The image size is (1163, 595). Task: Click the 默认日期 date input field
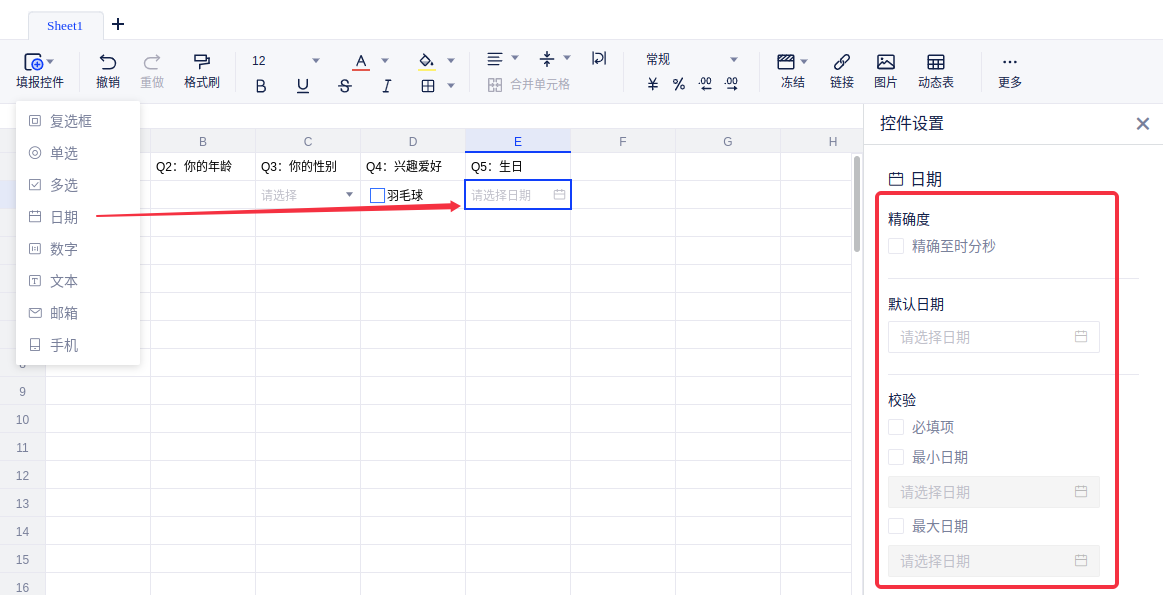coord(993,337)
